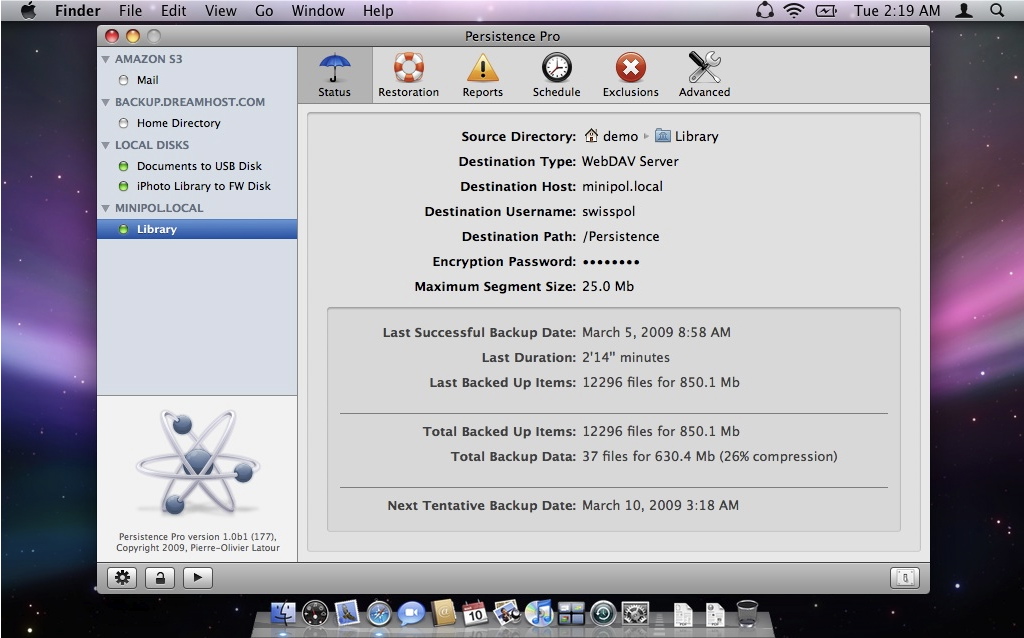Screen dimensions: 1024x638
Task: Click the light-switch button in bottom bar
Action: point(905,577)
